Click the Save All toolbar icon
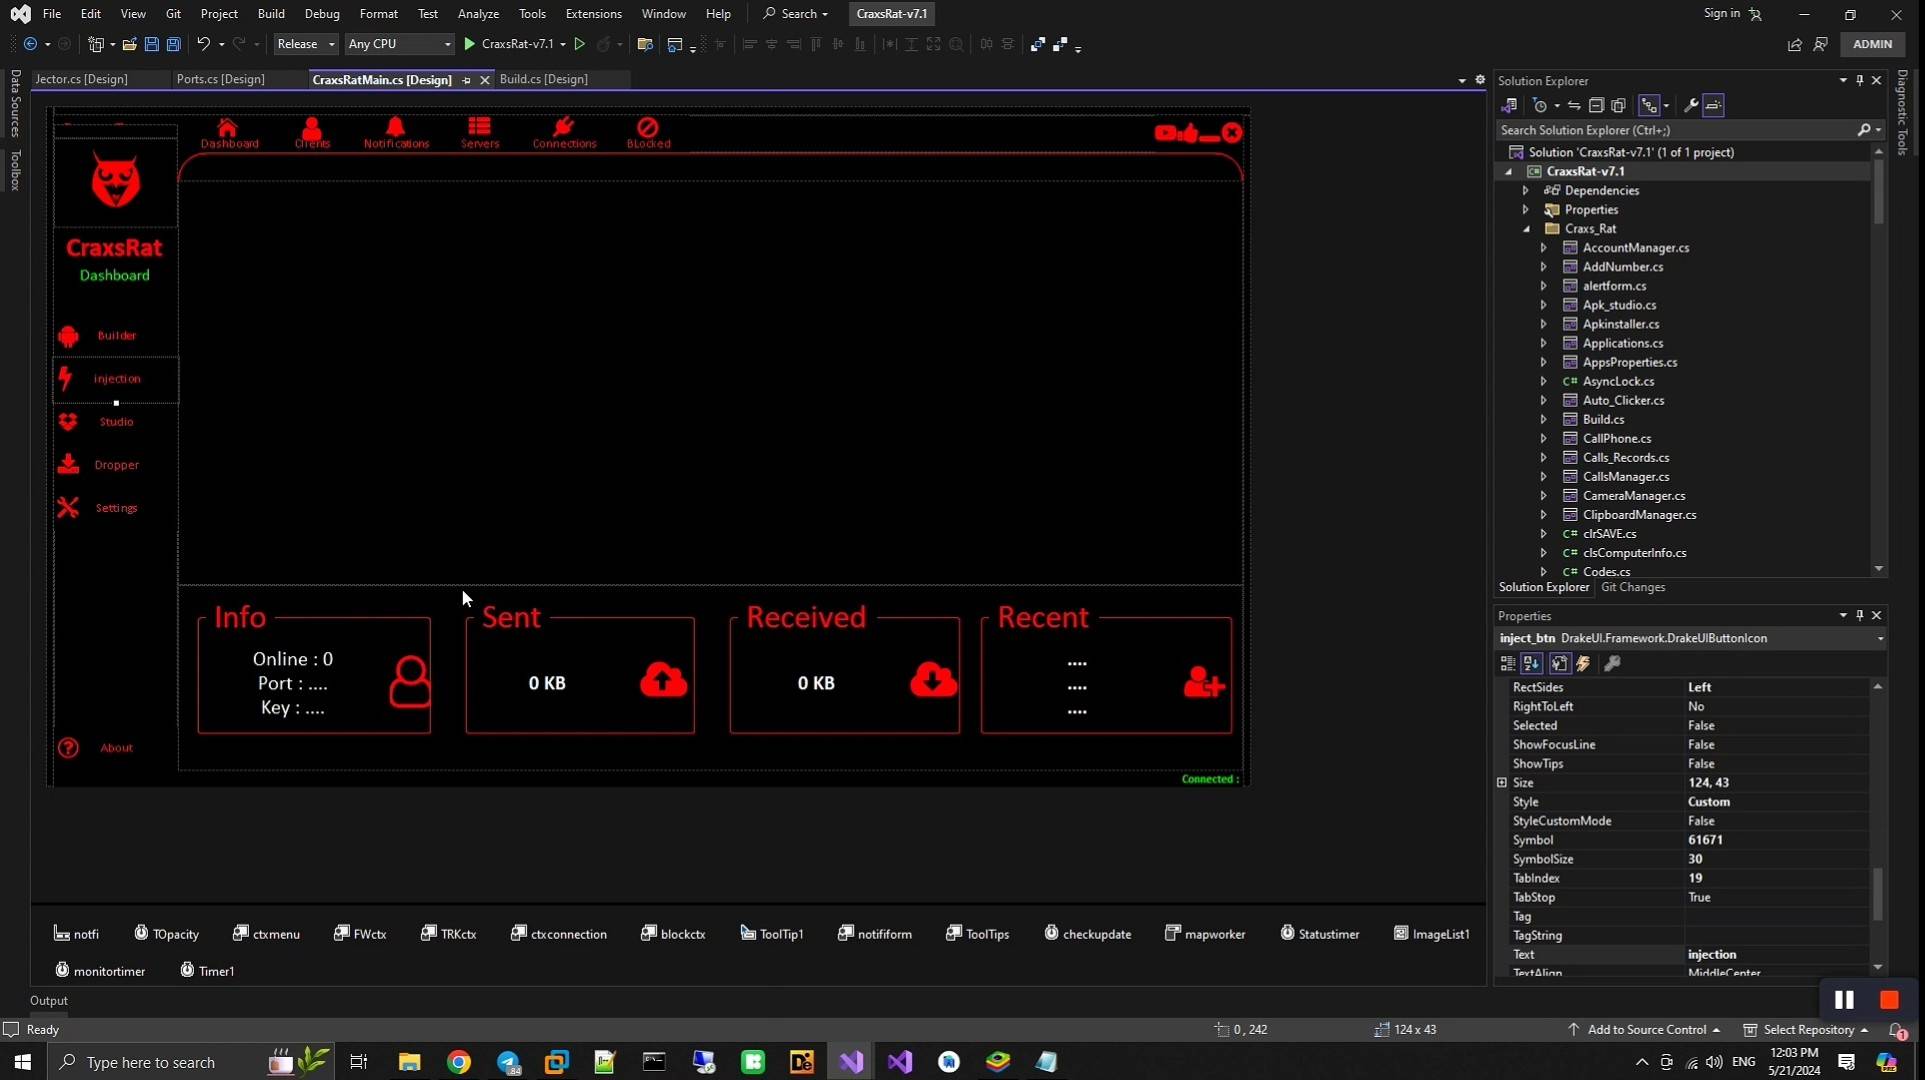This screenshot has width=1925, height=1080. [173, 44]
